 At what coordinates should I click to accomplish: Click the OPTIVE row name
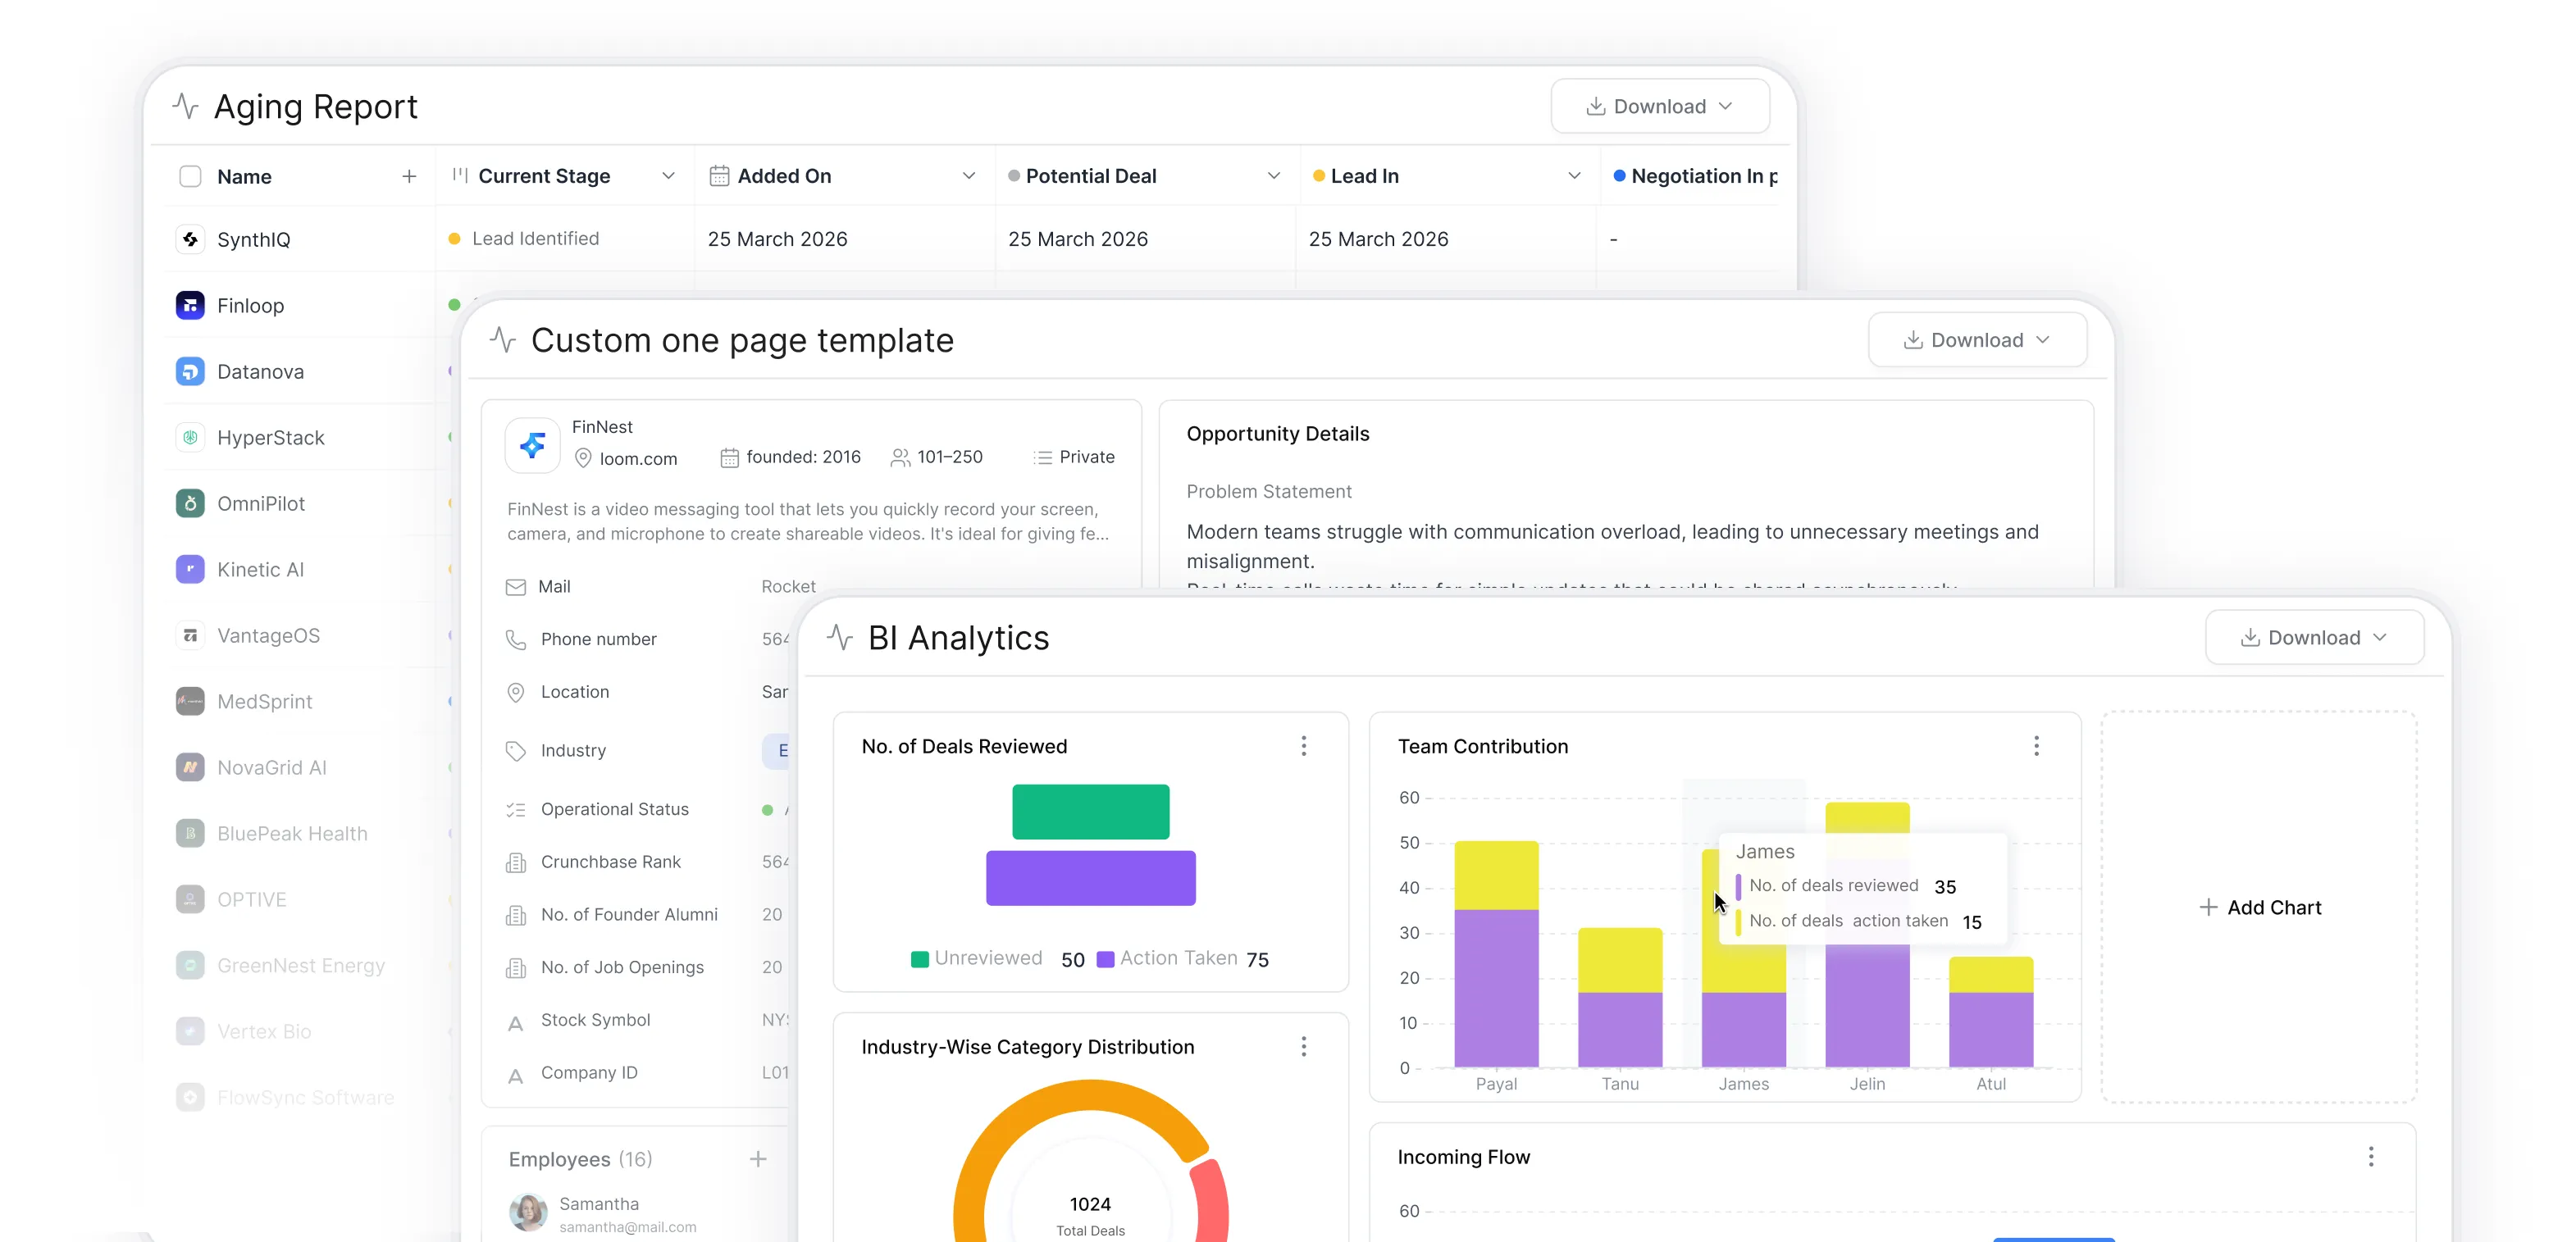point(252,900)
